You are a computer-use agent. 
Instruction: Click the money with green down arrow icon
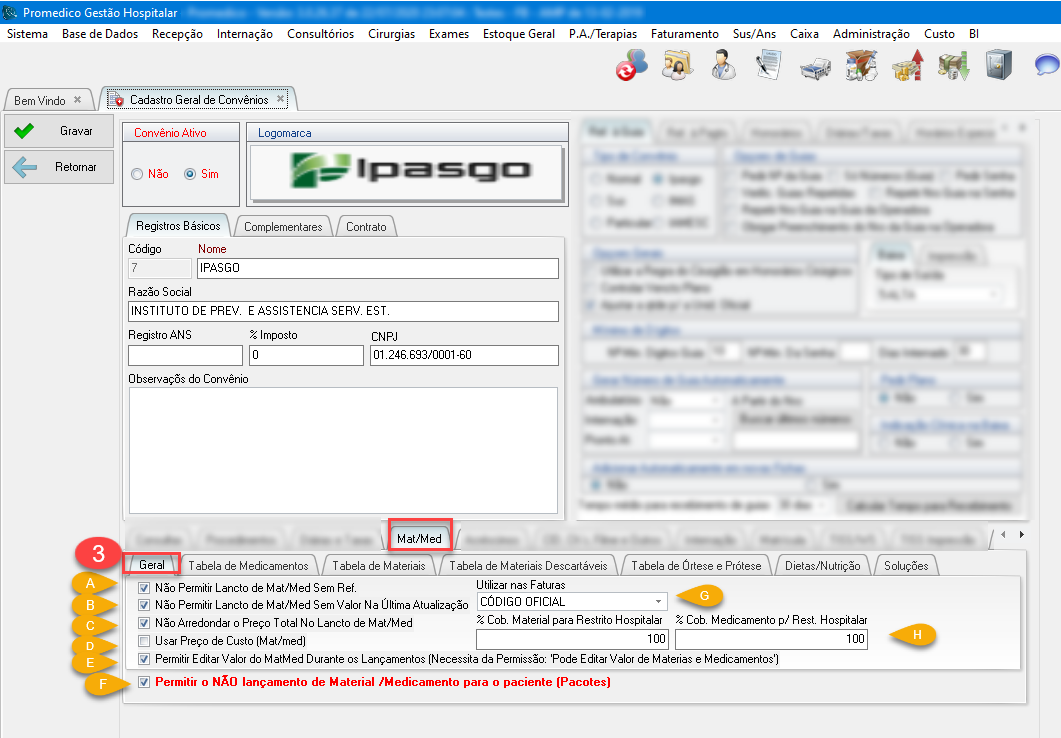pos(952,66)
